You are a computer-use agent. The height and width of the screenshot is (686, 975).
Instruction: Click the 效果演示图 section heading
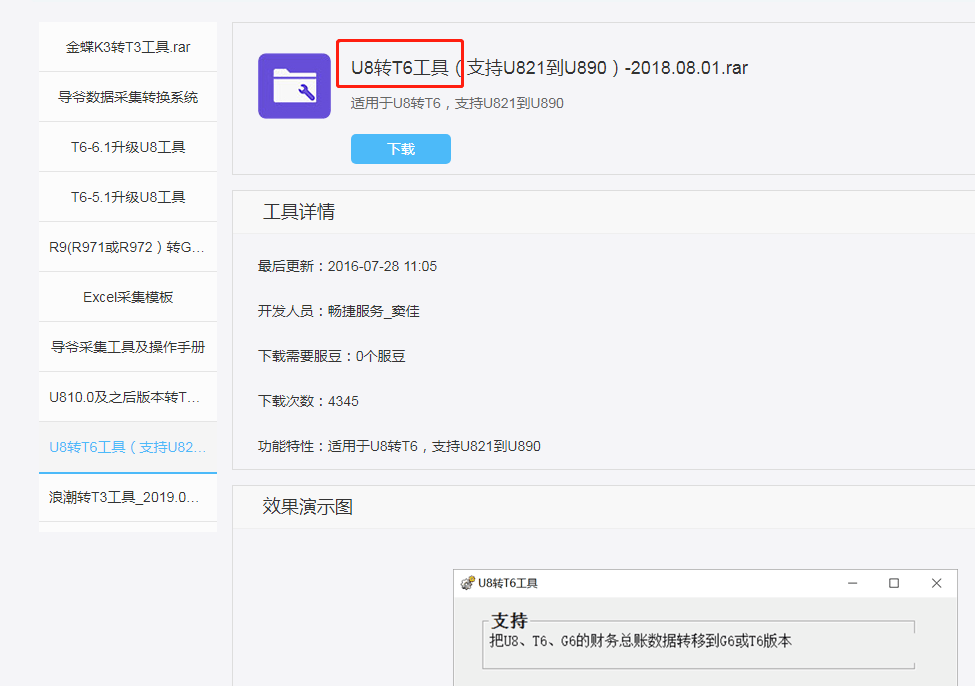click(308, 506)
